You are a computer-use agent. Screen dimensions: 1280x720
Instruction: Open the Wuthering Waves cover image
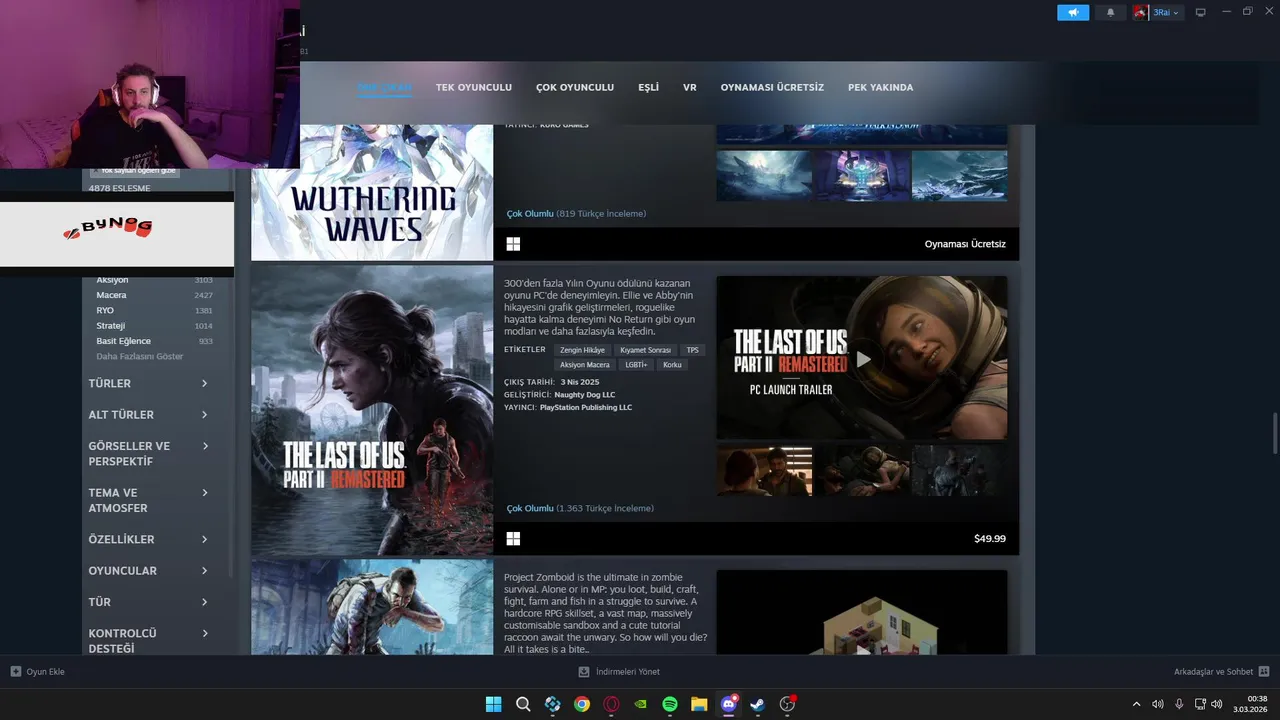pyautogui.click(x=372, y=192)
